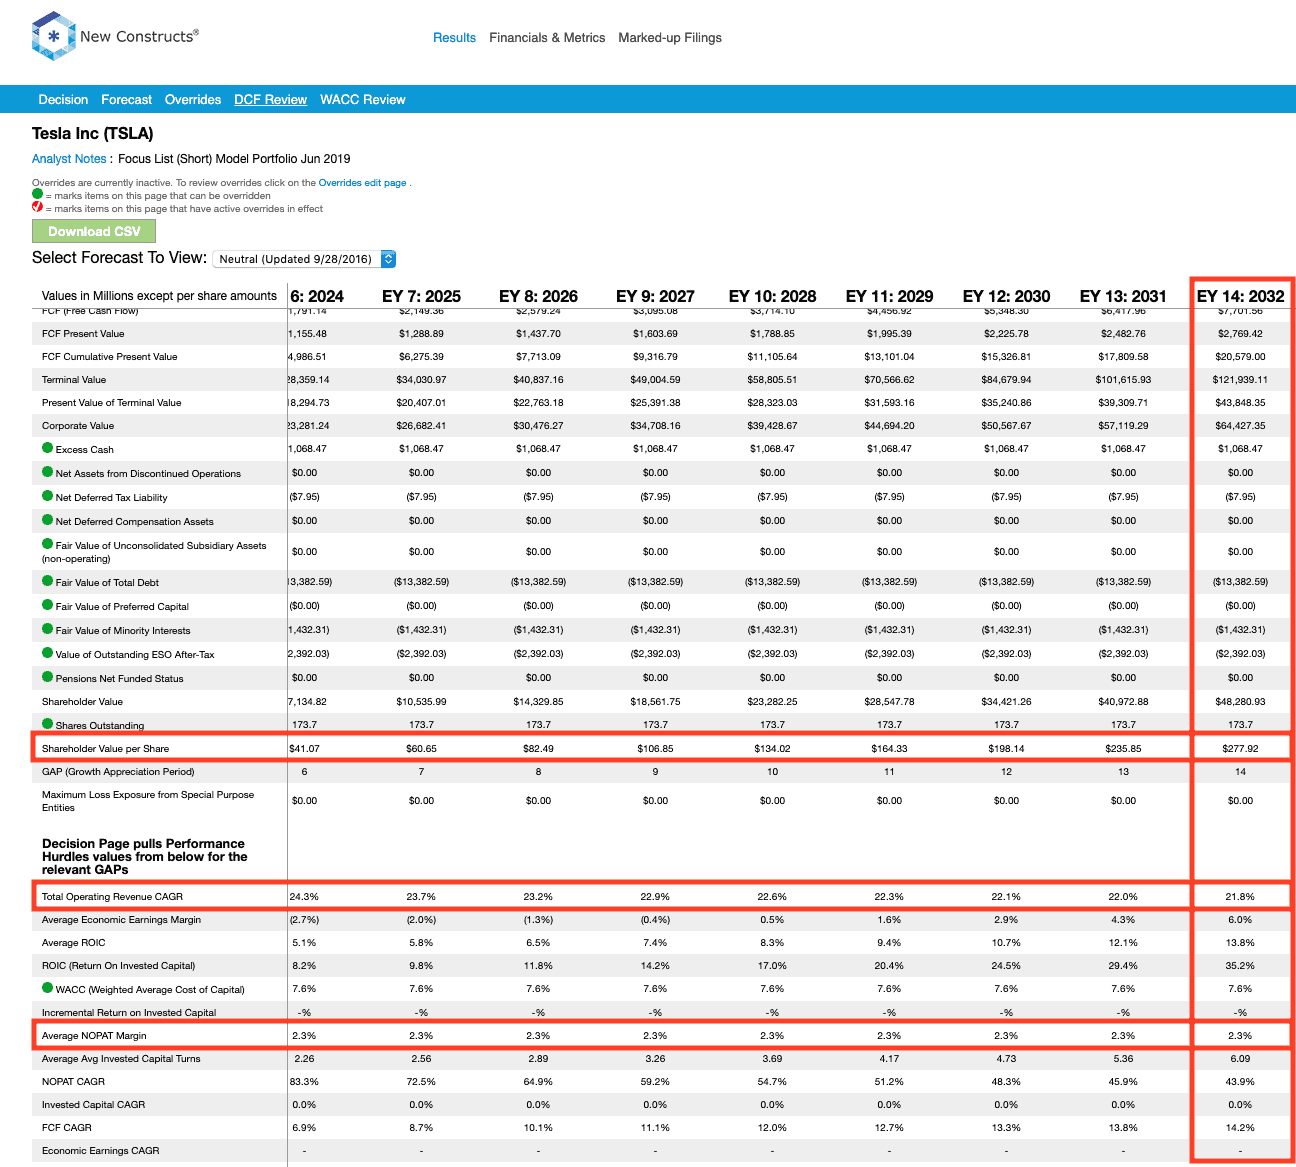
Task: Click the Incremental Return on Invested Capital label
Action: (129, 1012)
